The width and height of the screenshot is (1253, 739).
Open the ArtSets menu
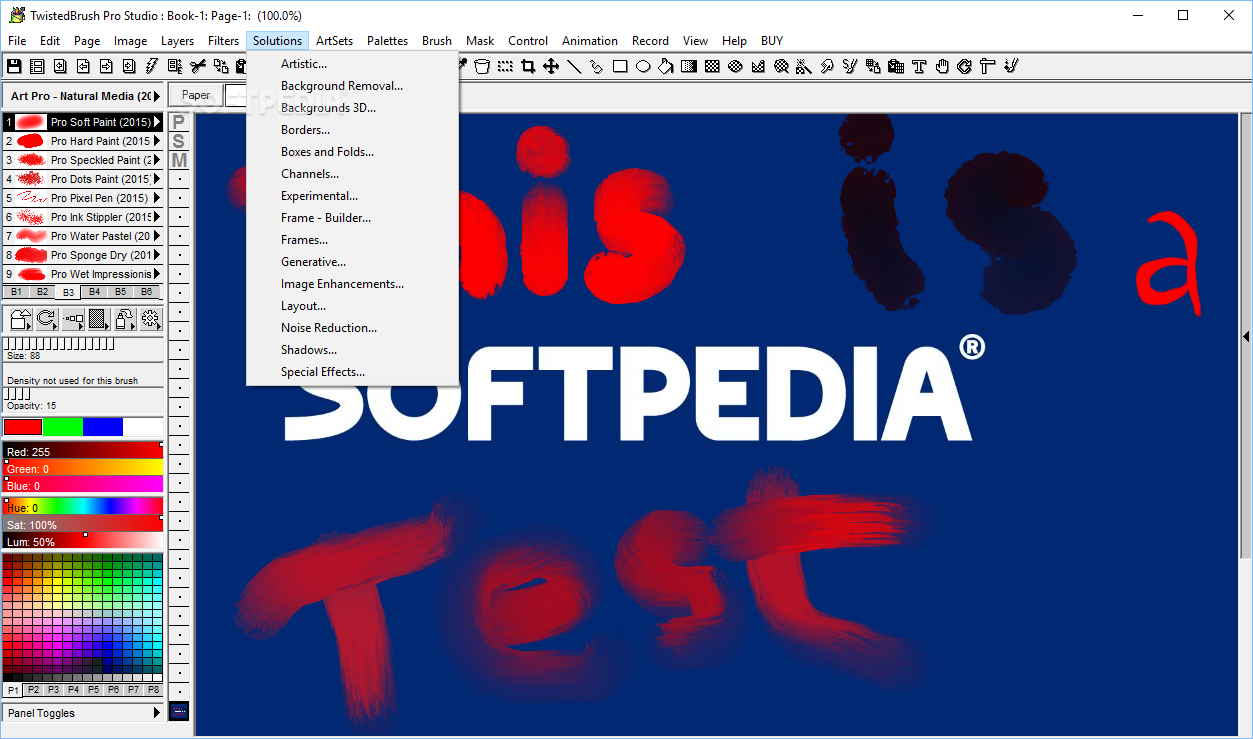click(334, 41)
